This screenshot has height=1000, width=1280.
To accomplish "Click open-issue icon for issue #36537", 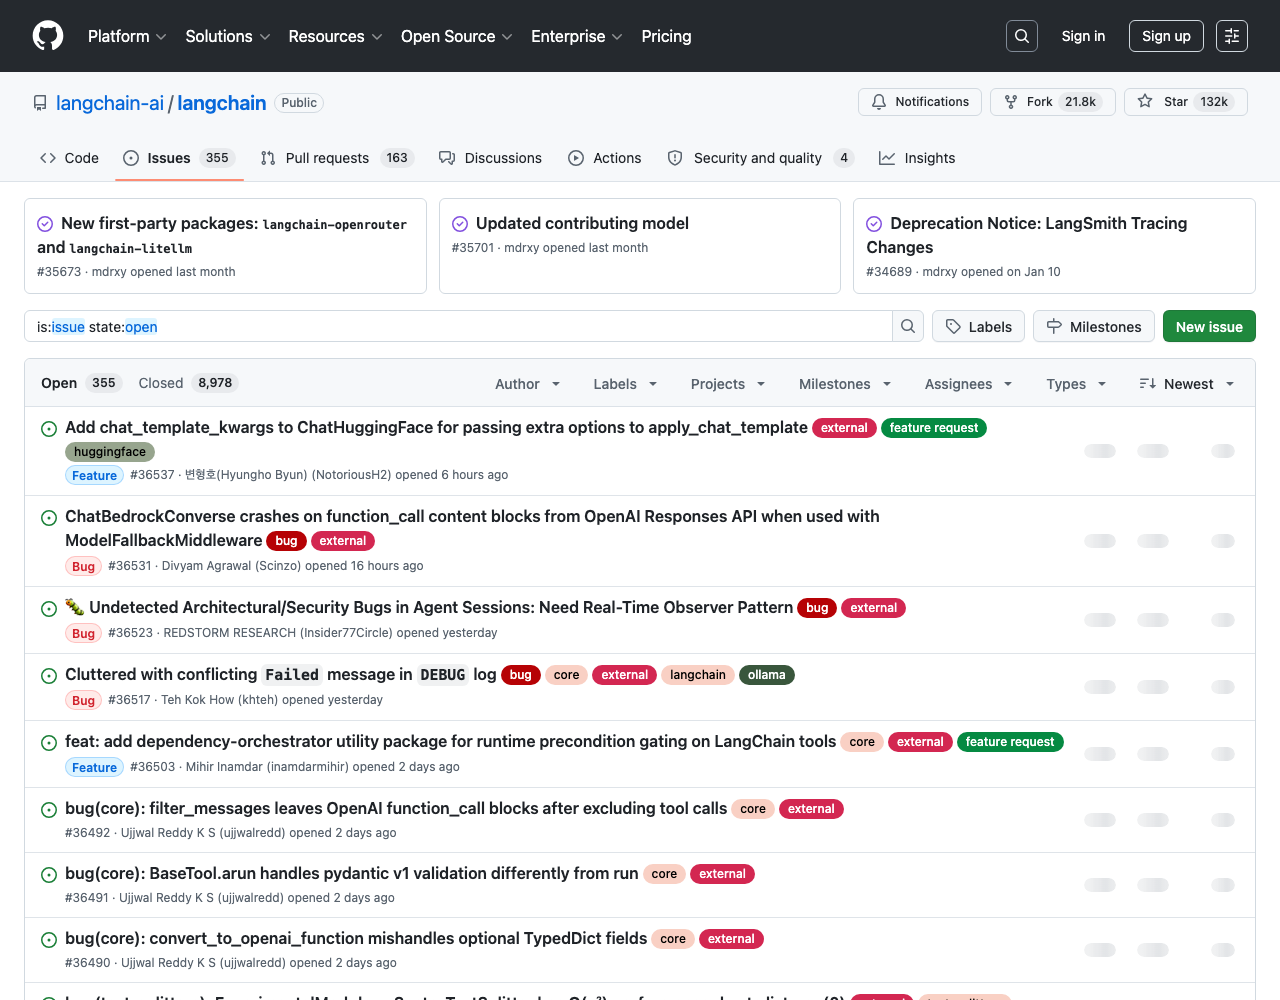I will (49, 429).
